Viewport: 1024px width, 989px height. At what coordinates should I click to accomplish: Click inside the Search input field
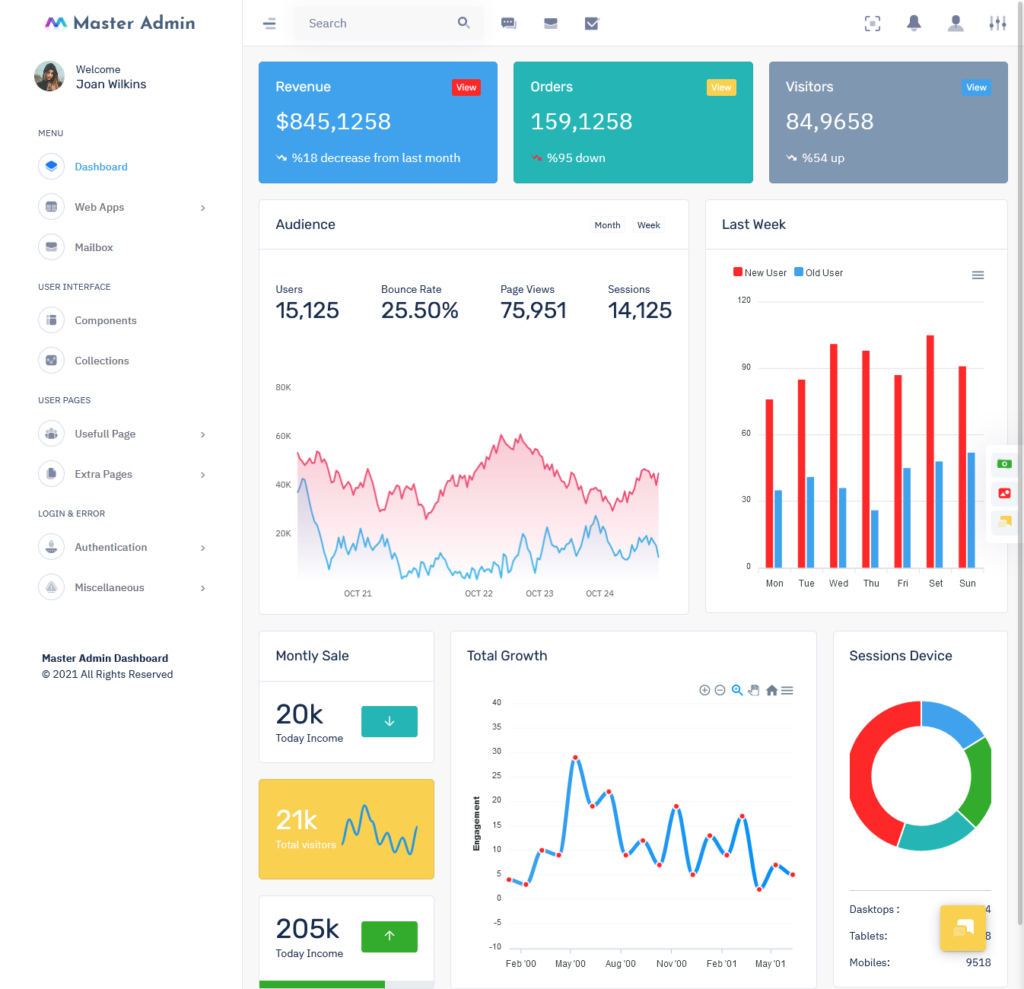click(x=380, y=23)
